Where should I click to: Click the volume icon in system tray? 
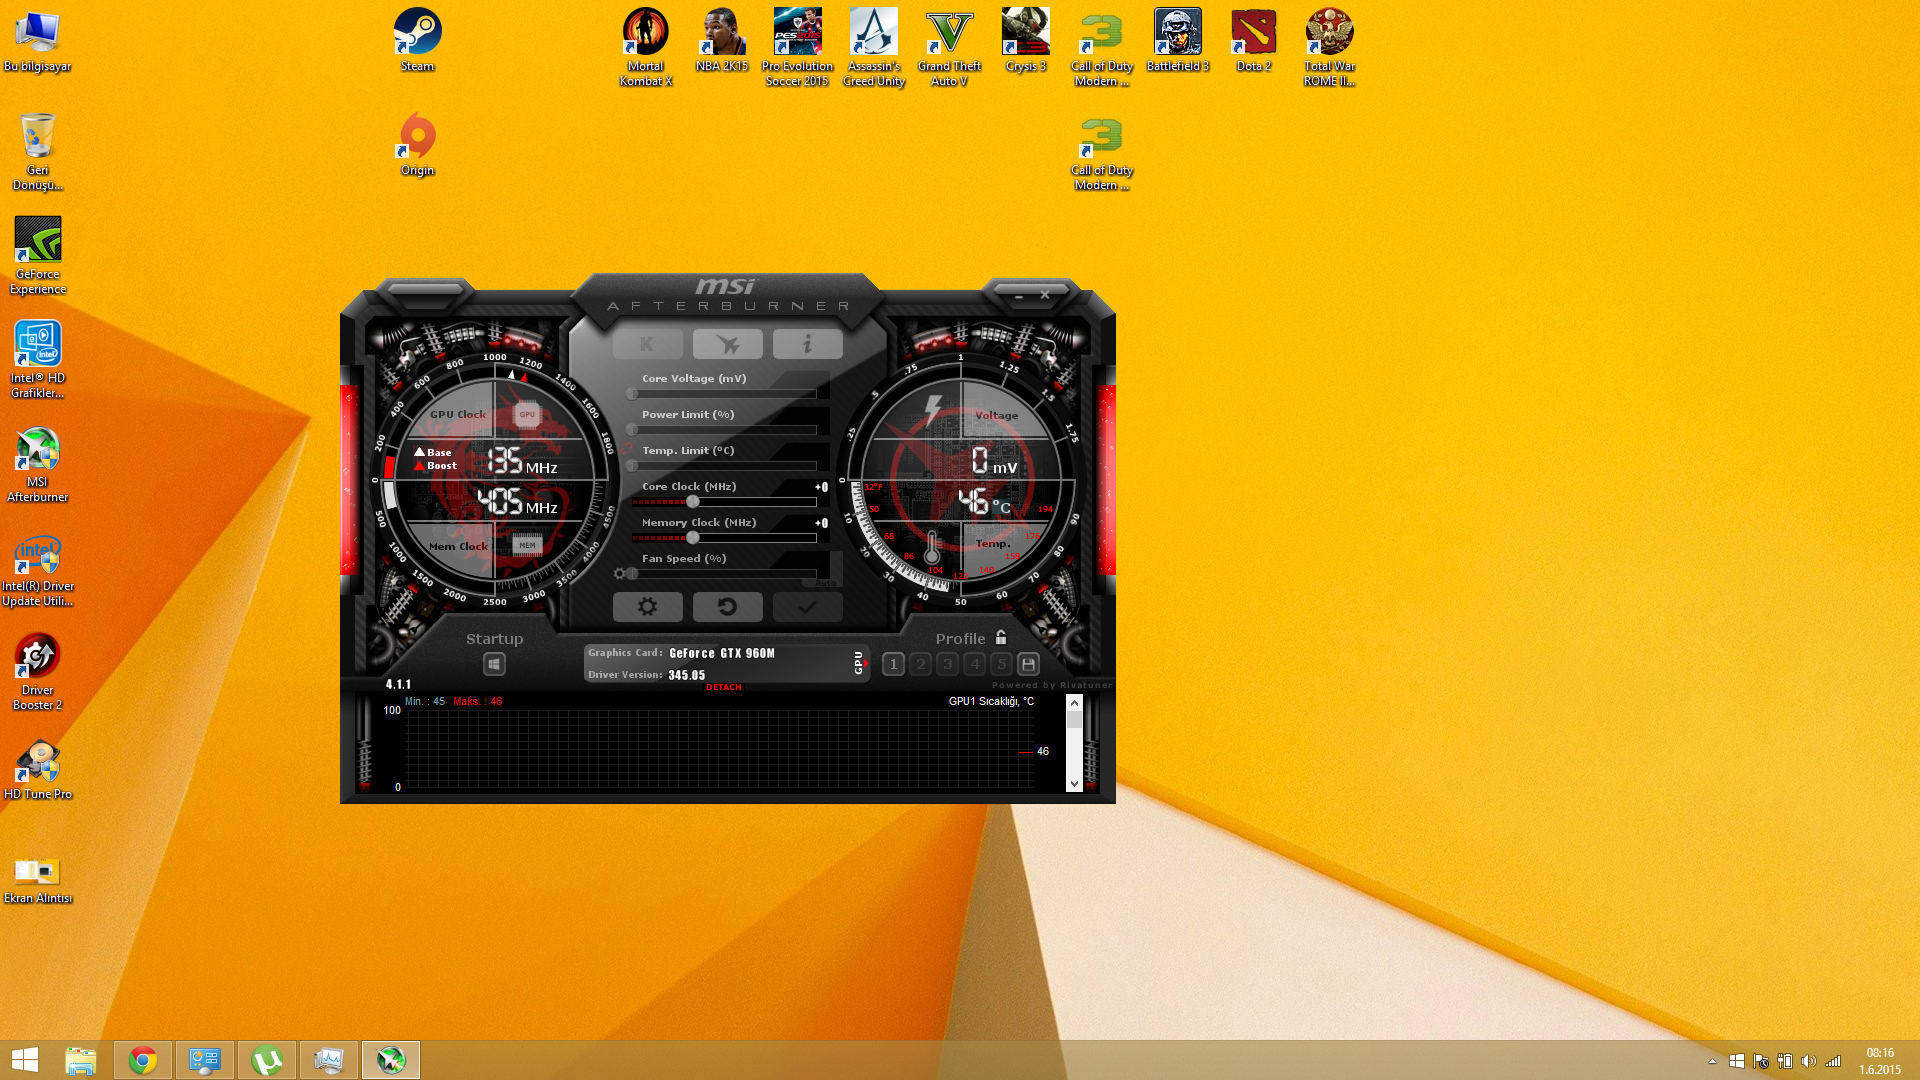point(1808,1061)
